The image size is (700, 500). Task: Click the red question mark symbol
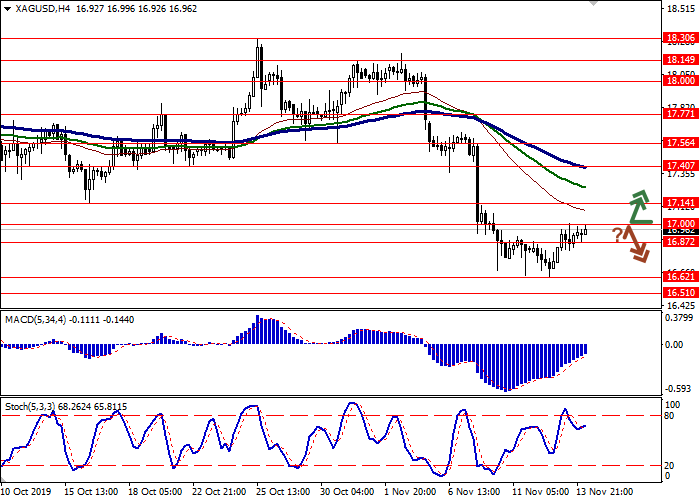(617, 233)
